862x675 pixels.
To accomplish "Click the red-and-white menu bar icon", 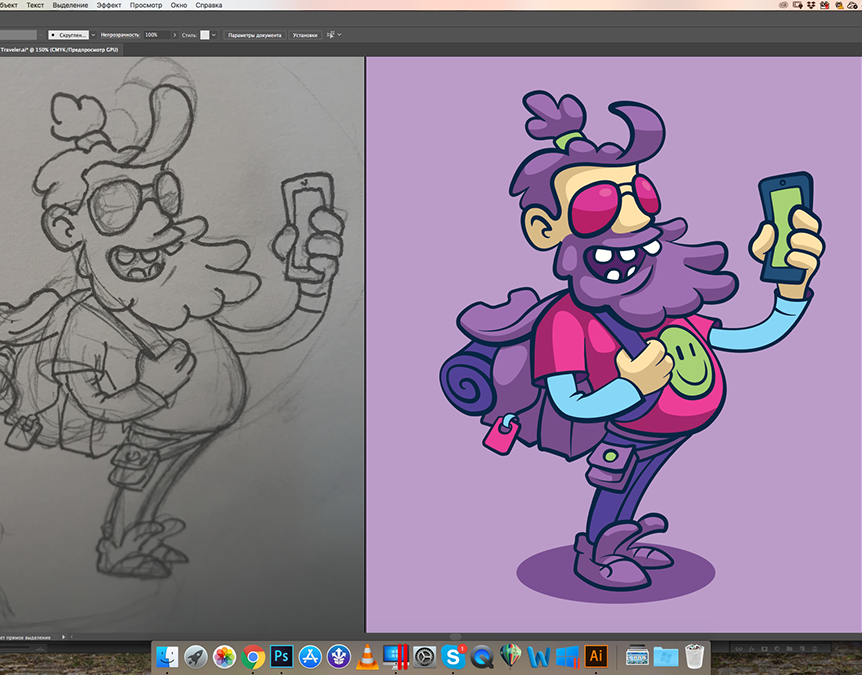I will 825,5.
